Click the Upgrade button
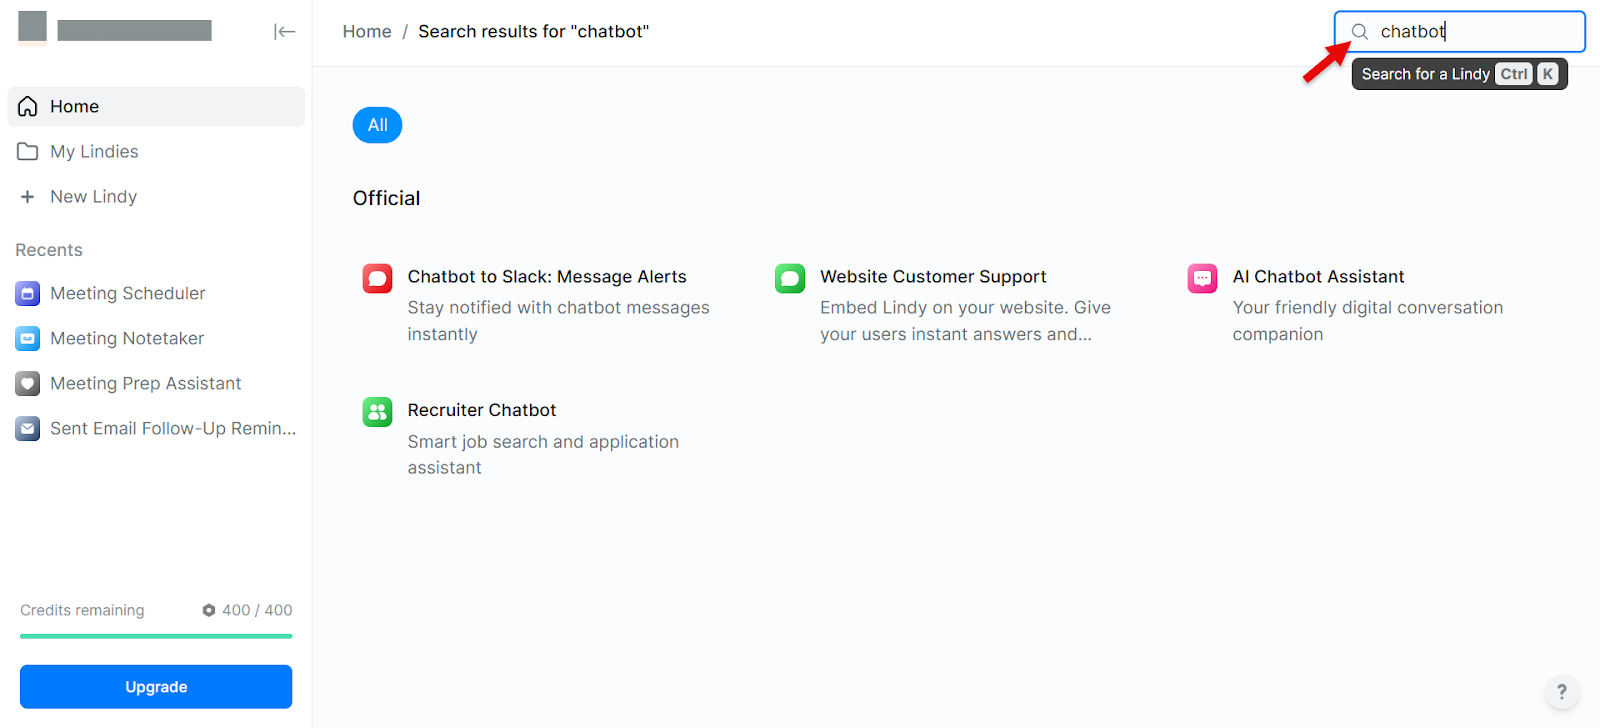Screen dimensions: 1600x728 156,687
